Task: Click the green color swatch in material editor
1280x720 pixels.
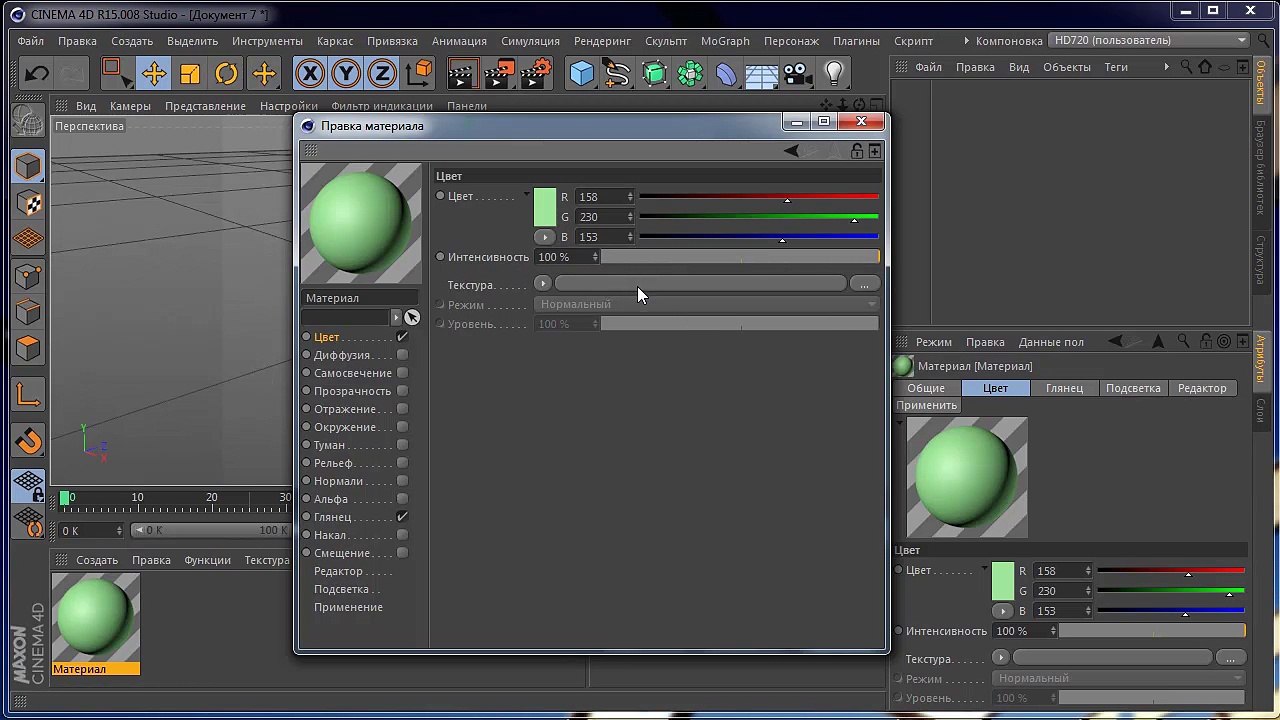Action: tap(545, 207)
